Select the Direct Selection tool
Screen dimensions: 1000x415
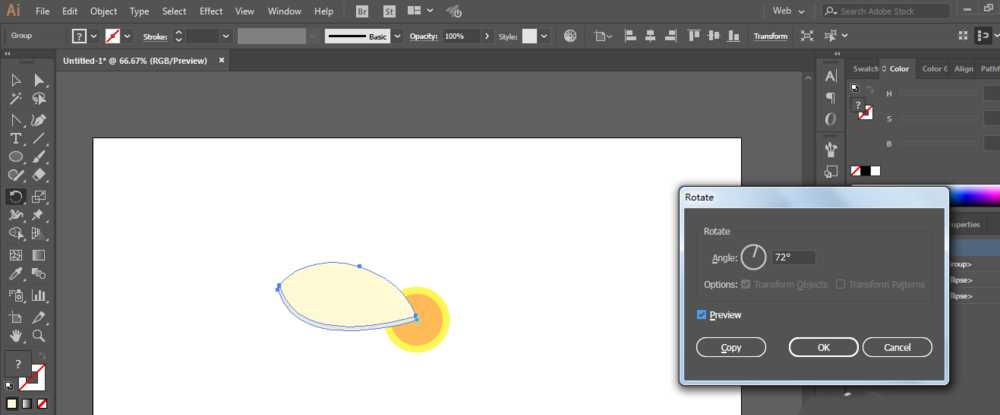pyautogui.click(x=39, y=80)
